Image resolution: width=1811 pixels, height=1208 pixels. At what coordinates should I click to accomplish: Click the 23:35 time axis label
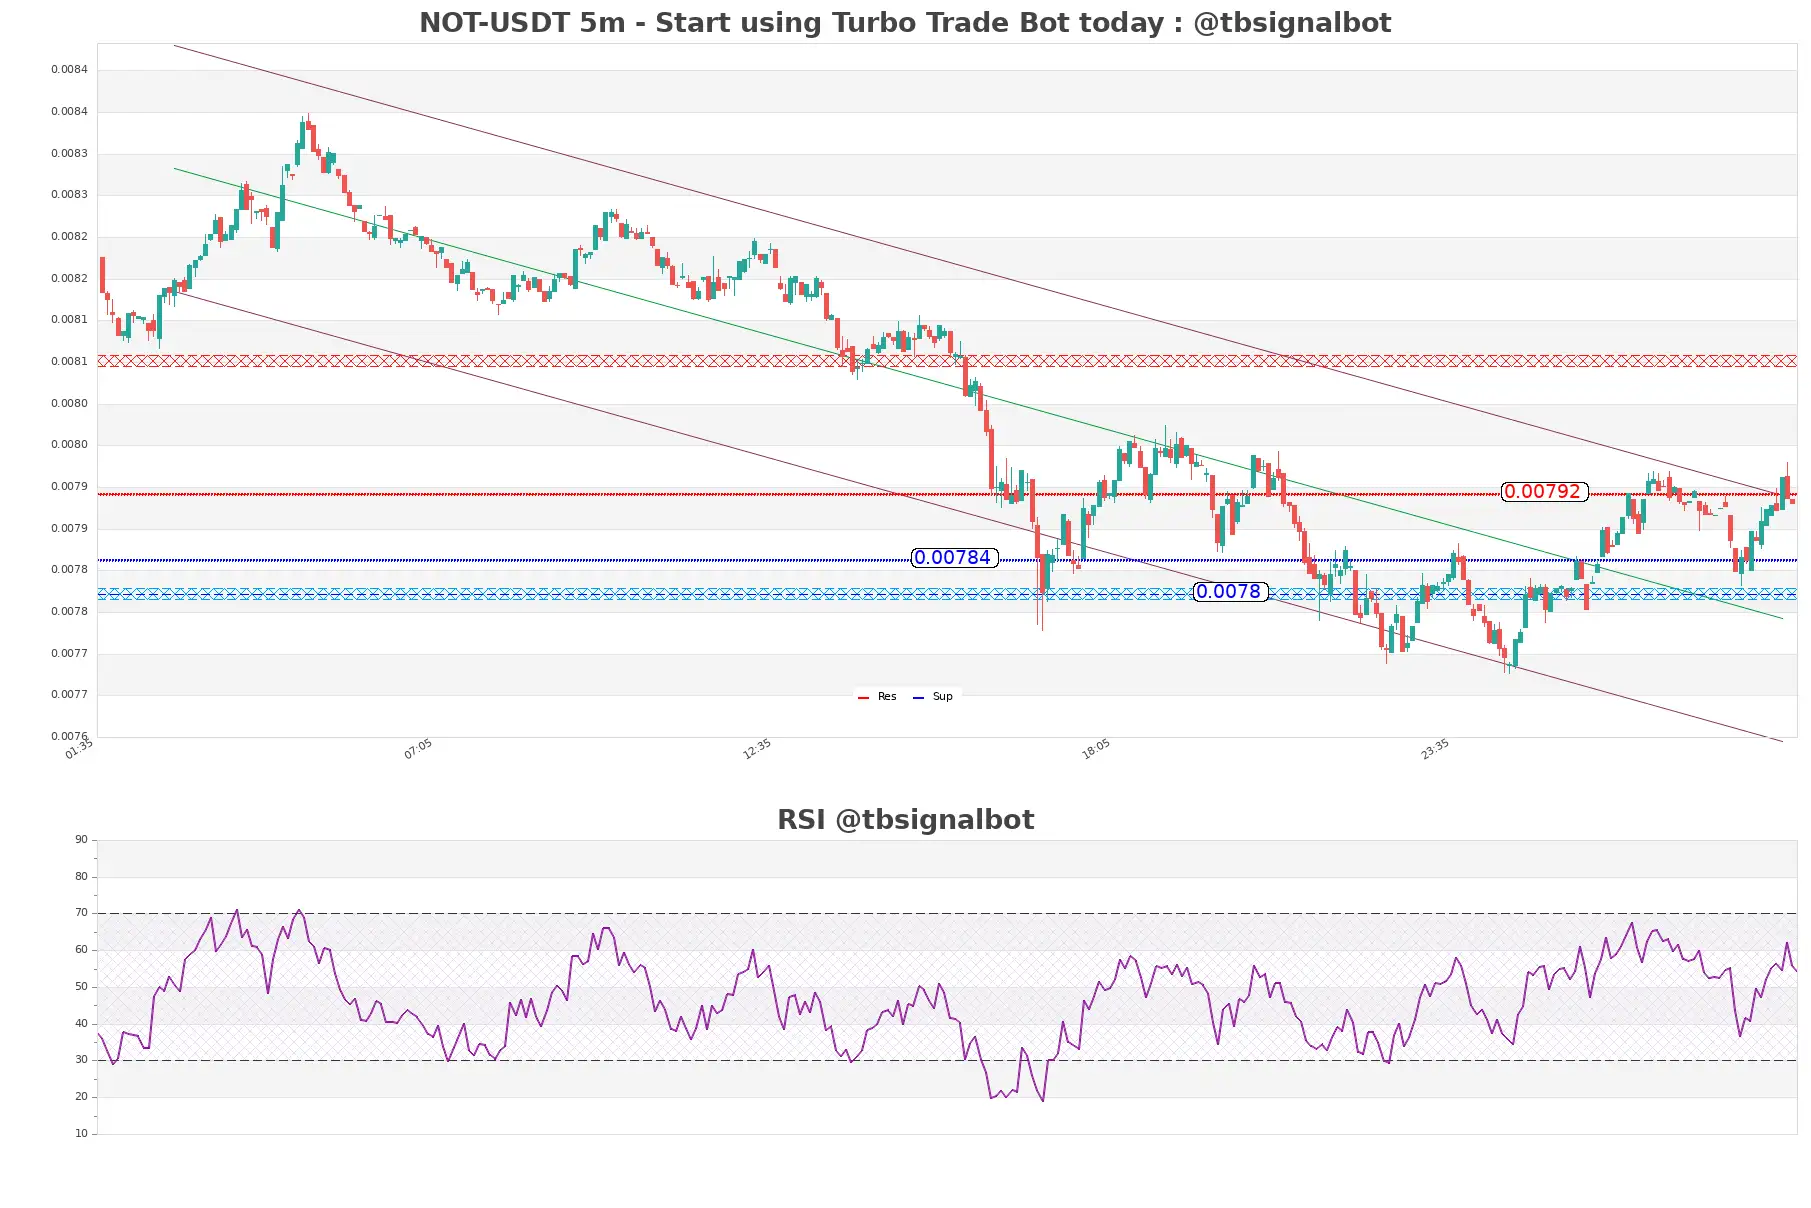pos(1435,749)
